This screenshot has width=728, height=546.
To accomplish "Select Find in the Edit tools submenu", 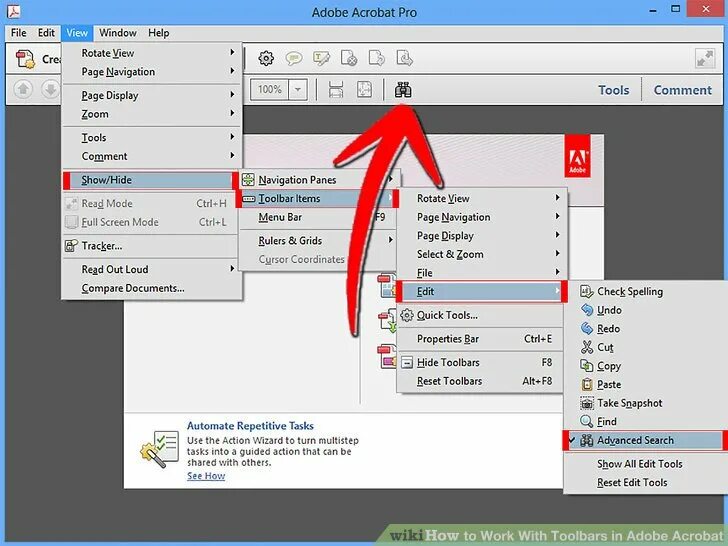I will [x=643, y=422].
